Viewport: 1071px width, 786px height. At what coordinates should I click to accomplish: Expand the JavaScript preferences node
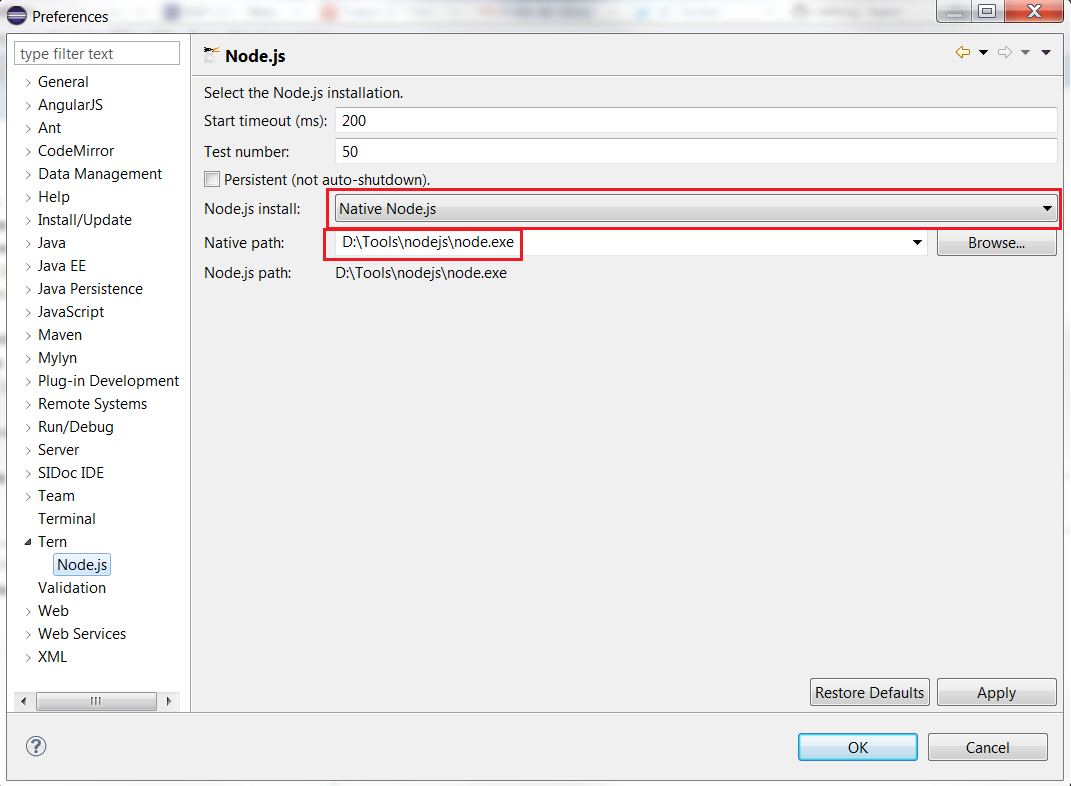coord(28,312)
